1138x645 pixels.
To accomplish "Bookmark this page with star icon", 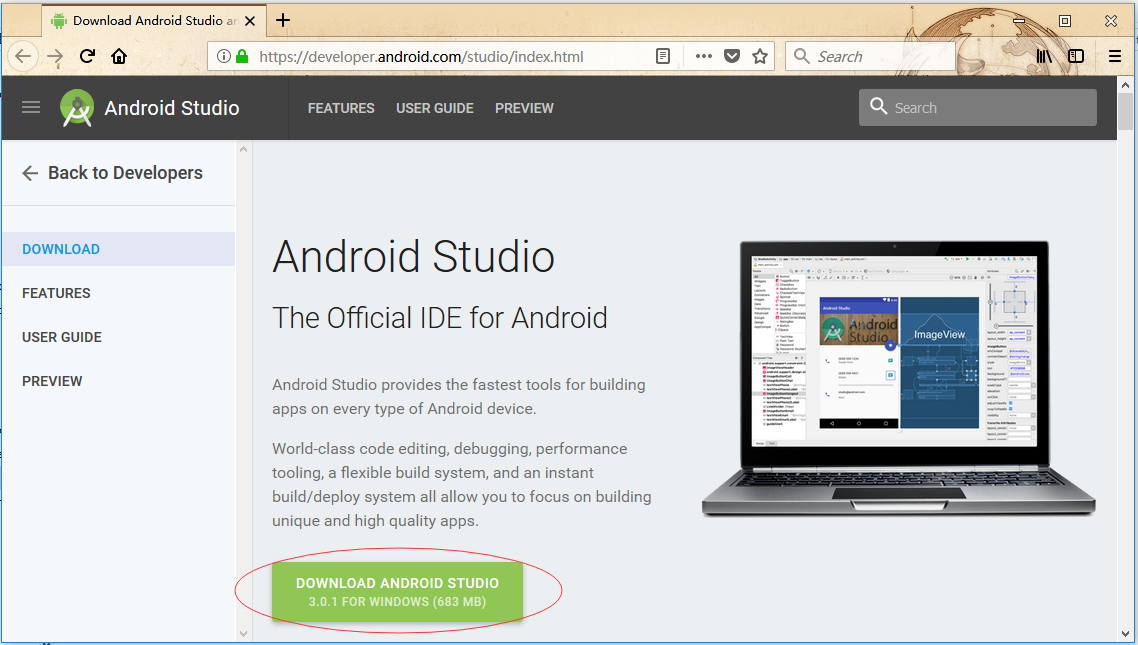I will pos(760,57).
